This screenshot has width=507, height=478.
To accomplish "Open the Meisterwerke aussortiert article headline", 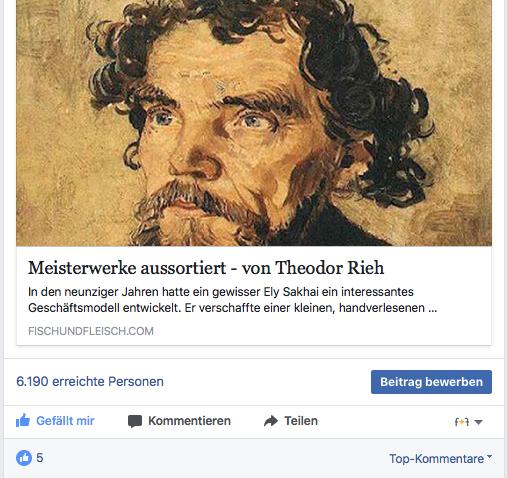I will coord(206,268).
